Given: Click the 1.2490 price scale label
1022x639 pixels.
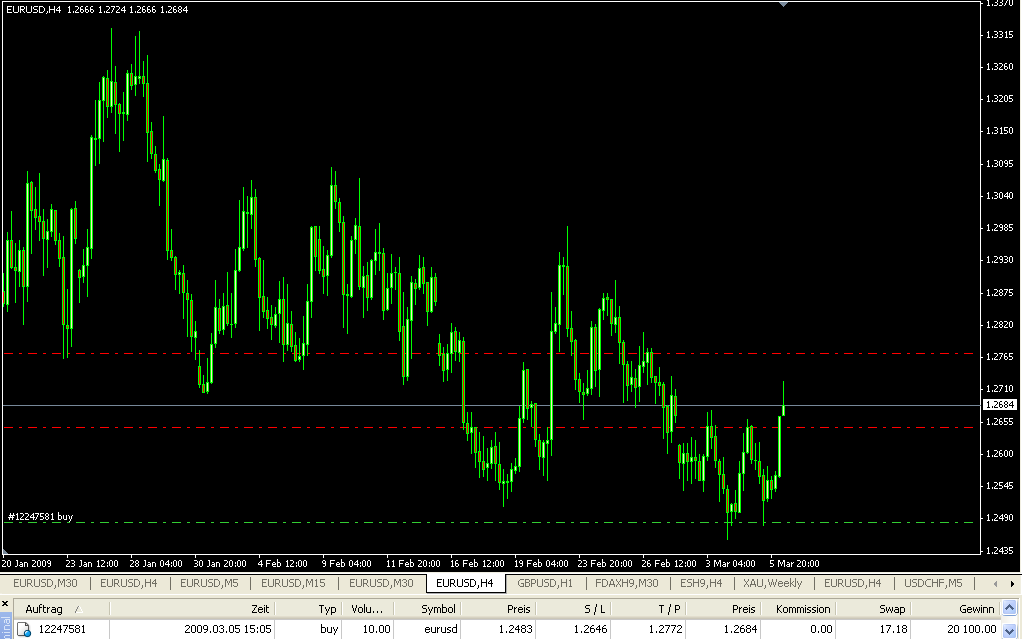Looking at the screenshot, I should coord(1000,518).
